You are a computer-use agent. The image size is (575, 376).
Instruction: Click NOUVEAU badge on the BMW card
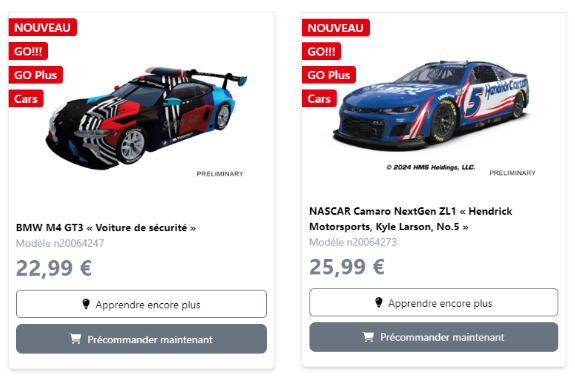click(x=43, y=28)
